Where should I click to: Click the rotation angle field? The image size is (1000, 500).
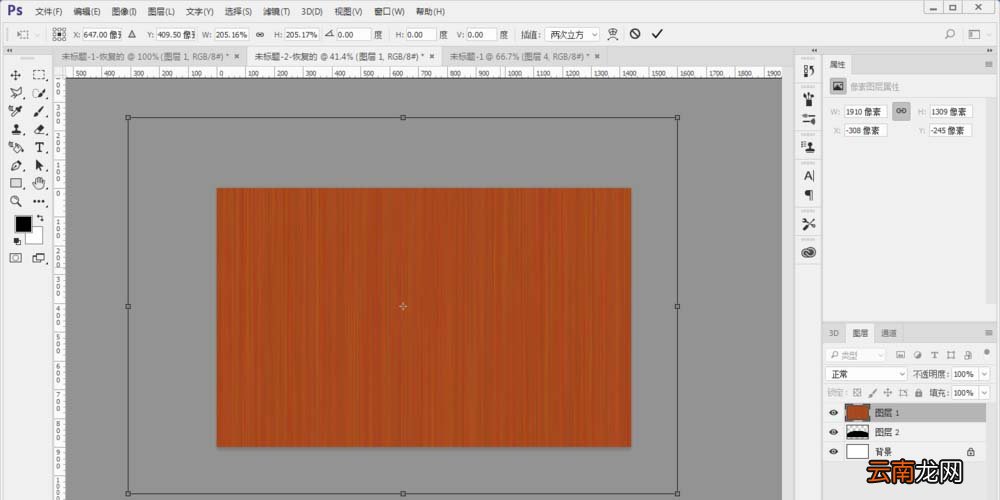coord(353,34)
